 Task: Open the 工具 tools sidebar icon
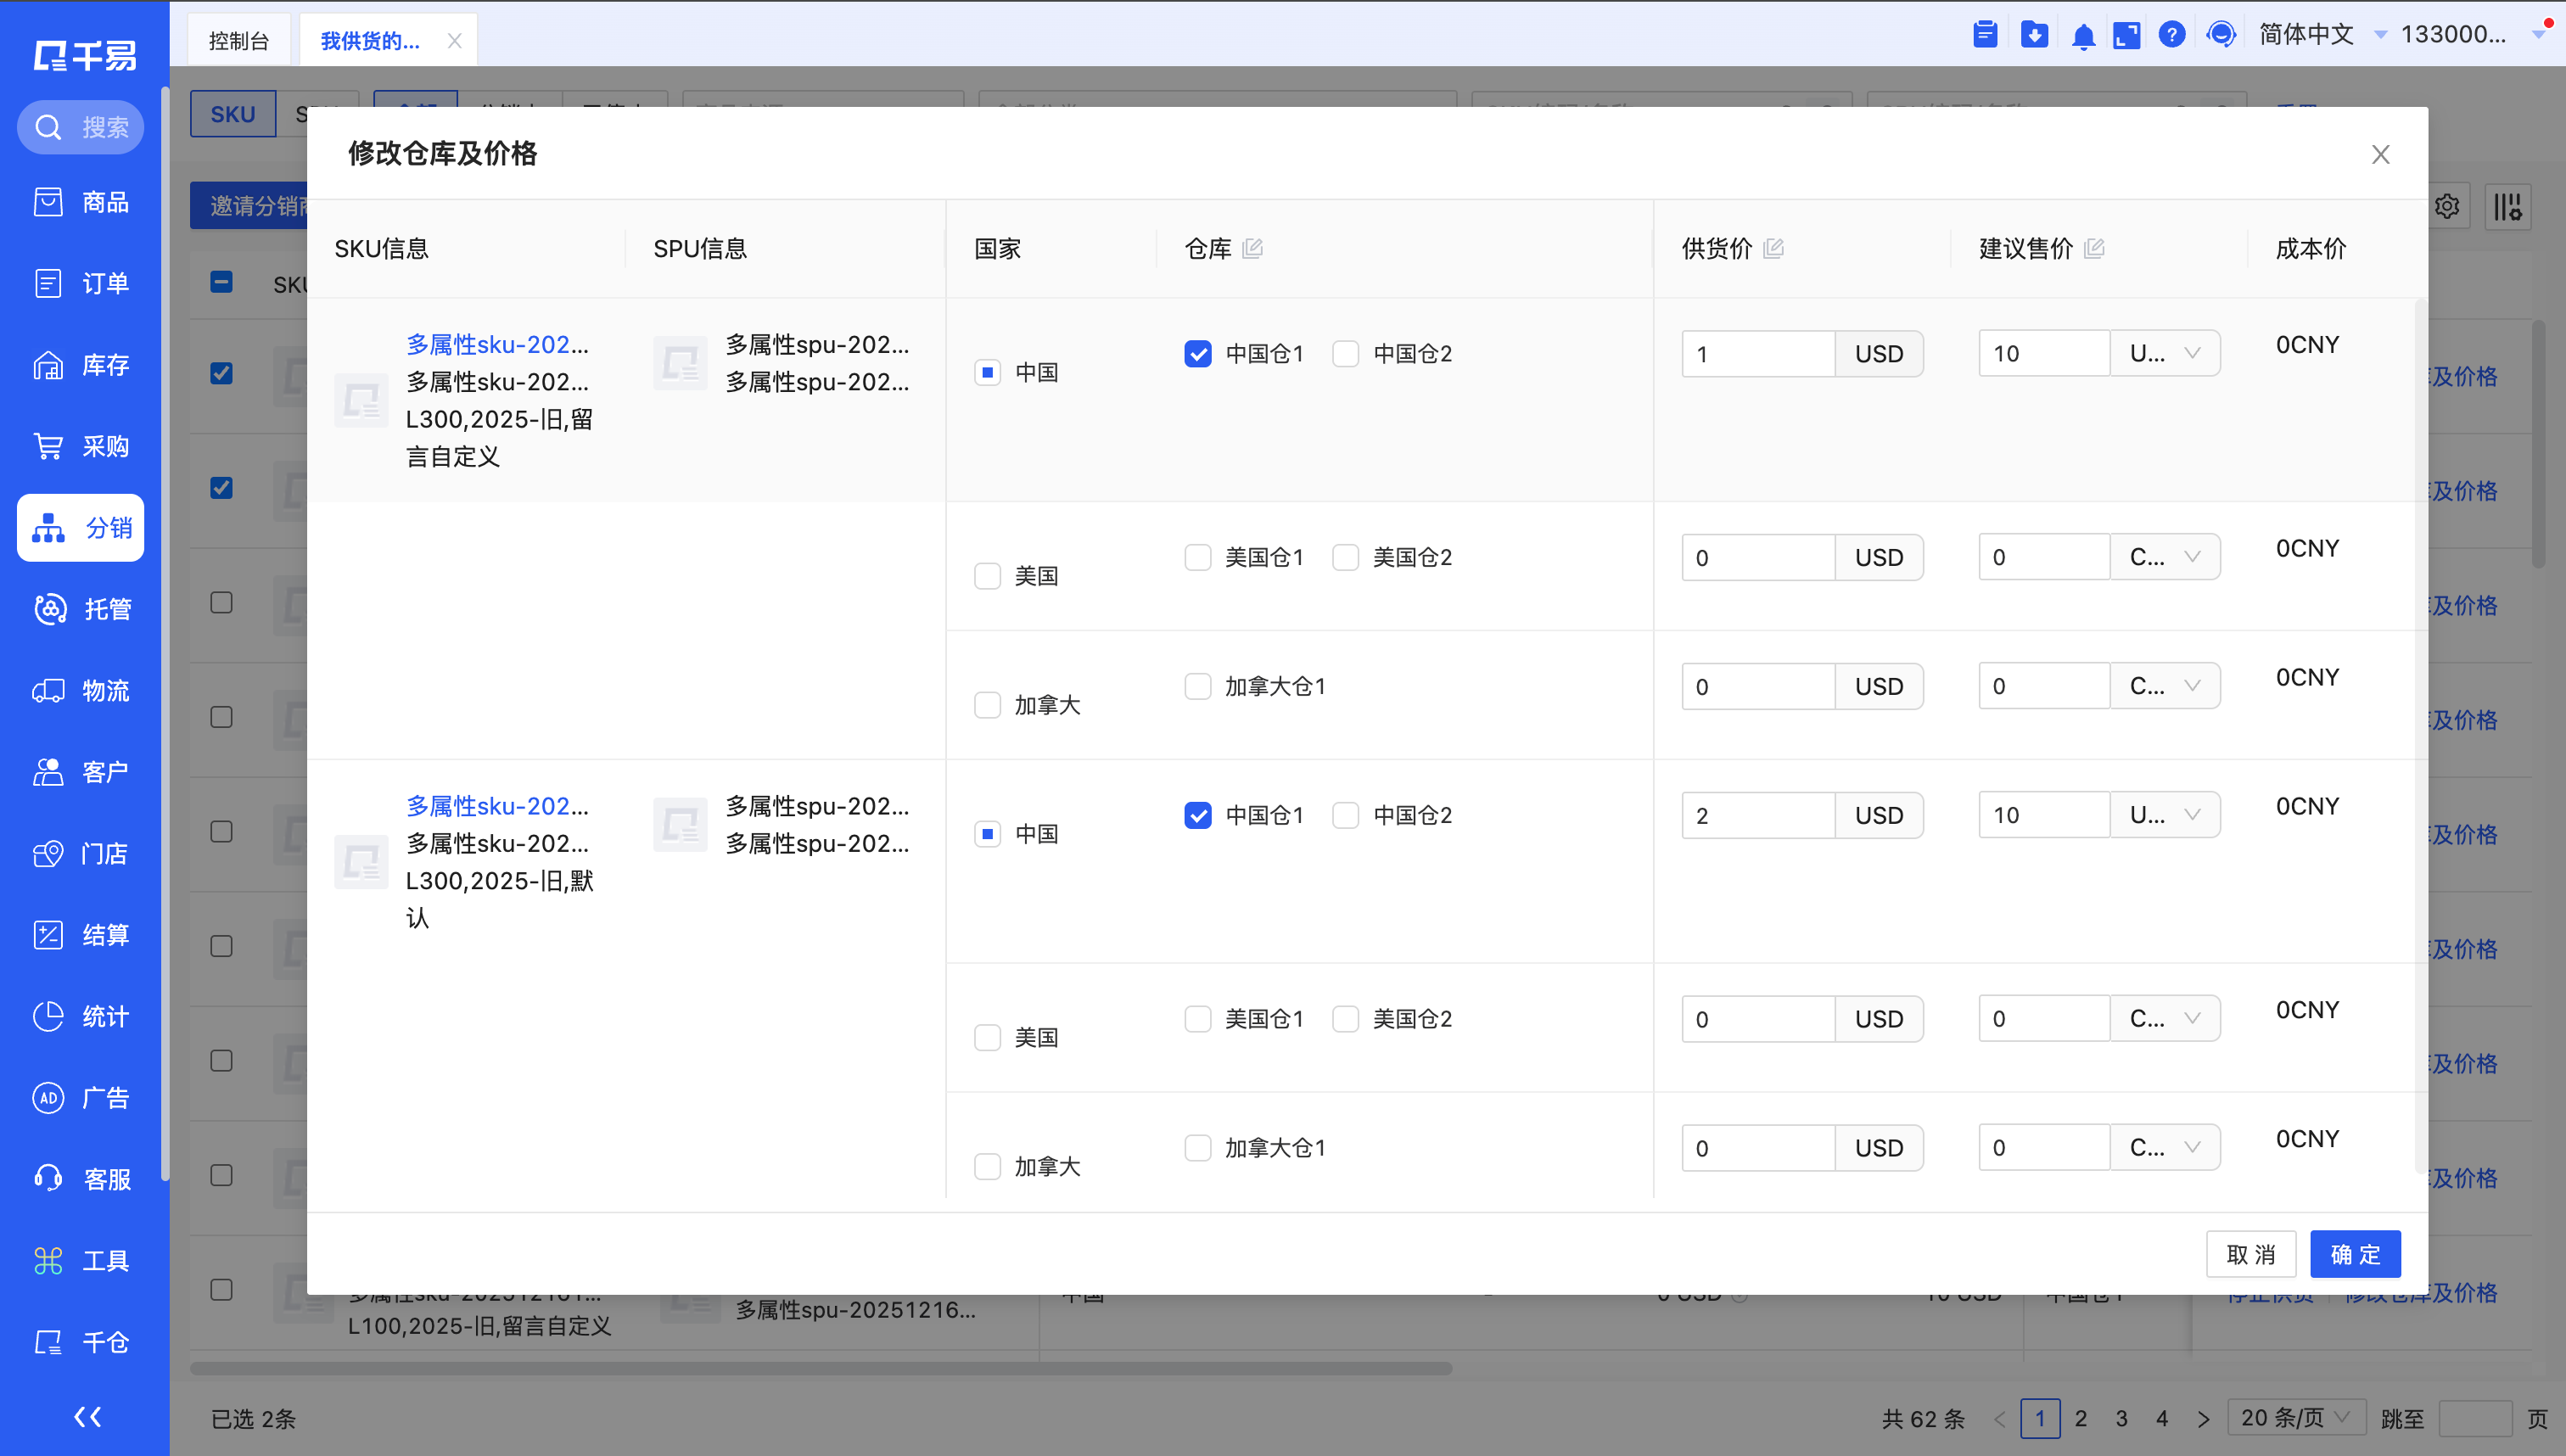[48, 1261]
